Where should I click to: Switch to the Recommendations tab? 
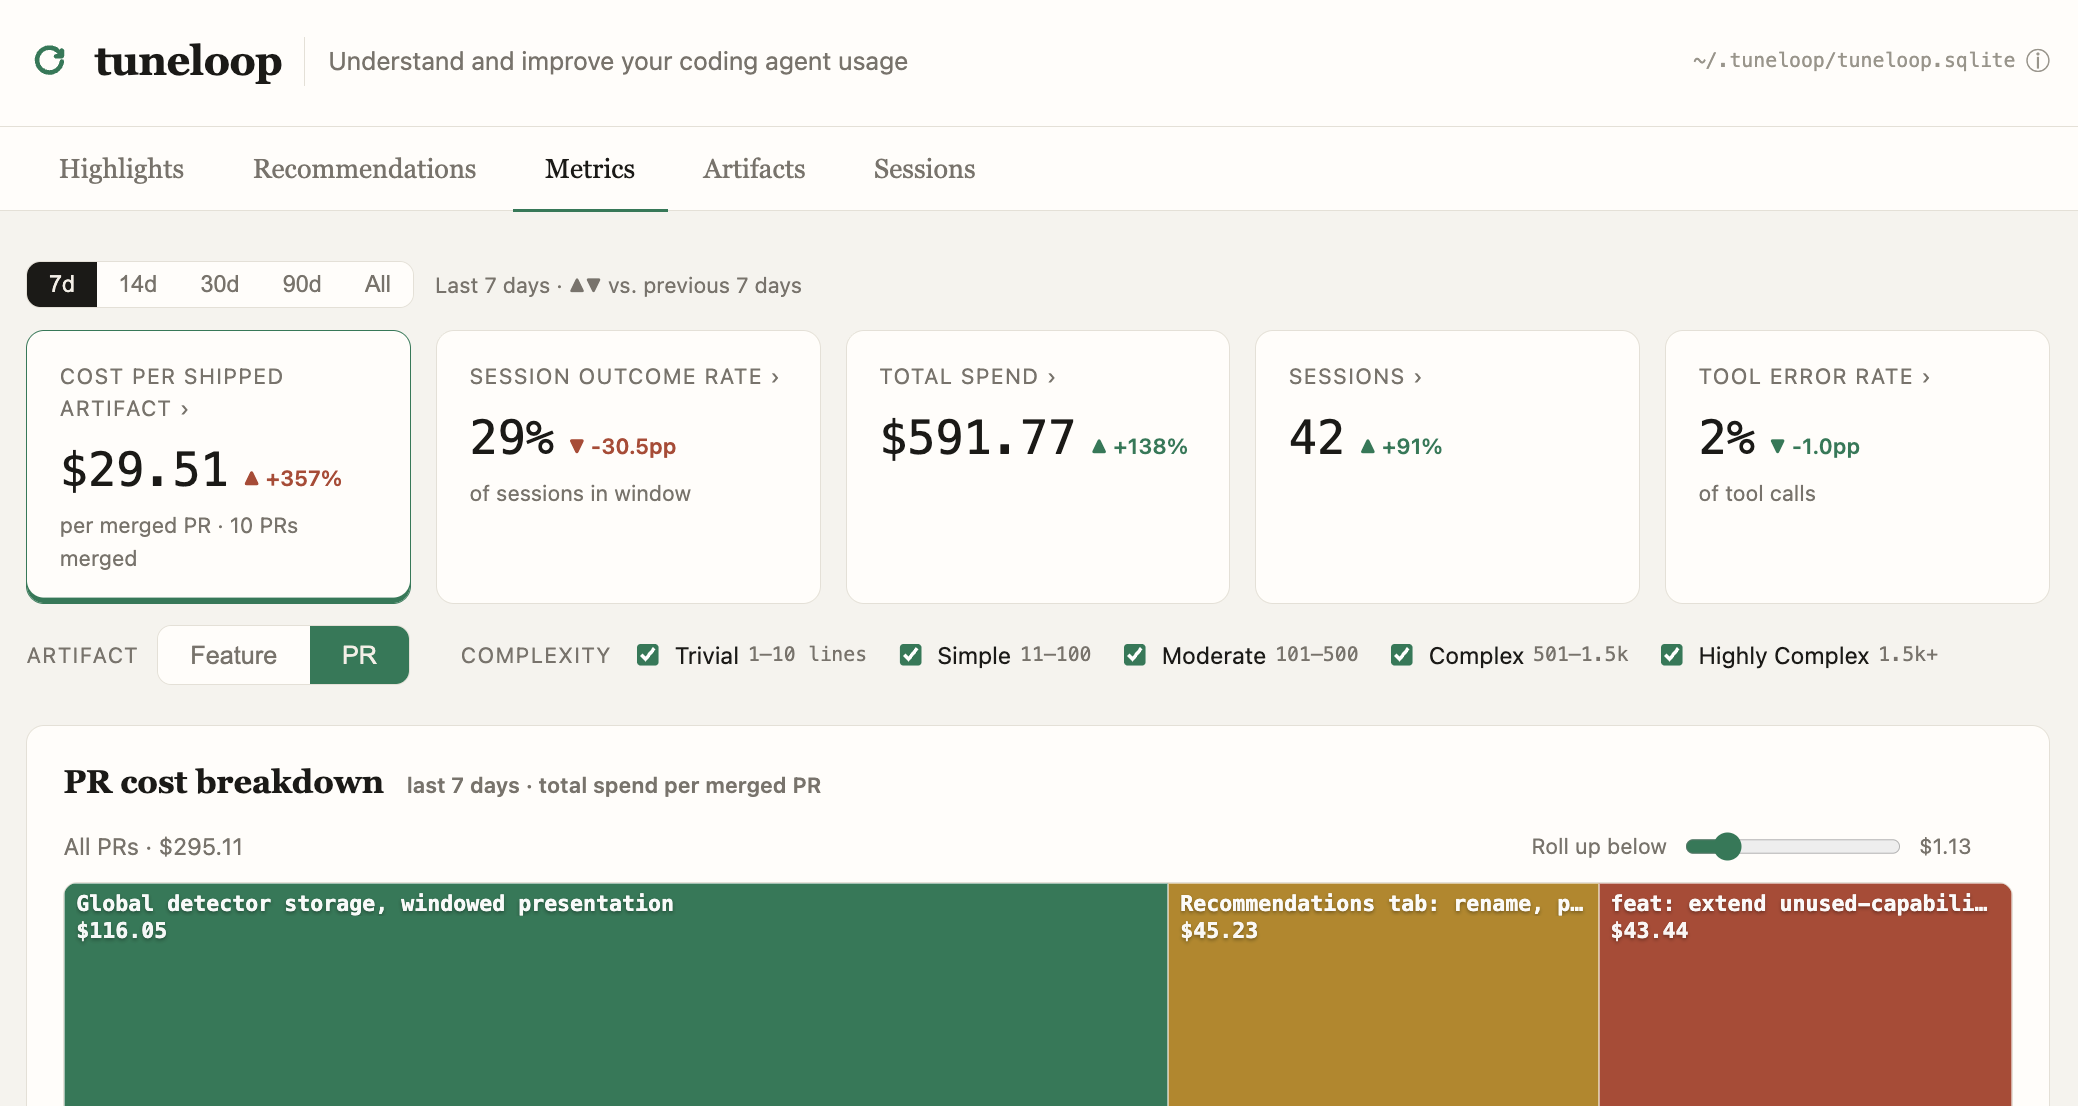pyautogui.click(x=364, y=169)
